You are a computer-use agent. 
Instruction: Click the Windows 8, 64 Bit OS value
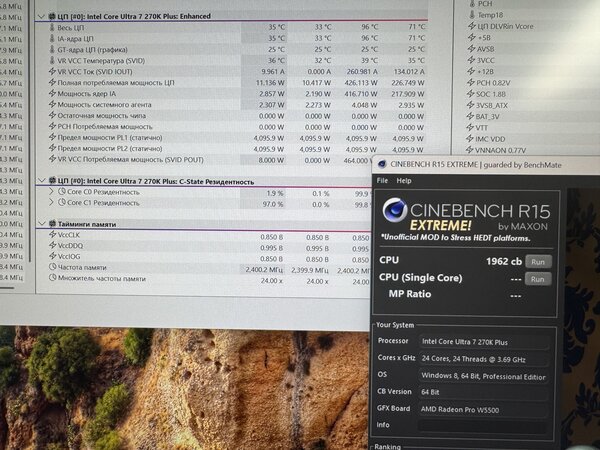pyautogui.click(x=483, y=376)
